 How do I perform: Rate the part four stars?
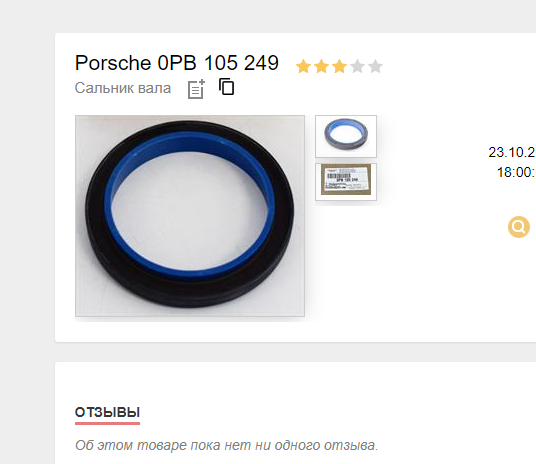[x=358, y=66]
